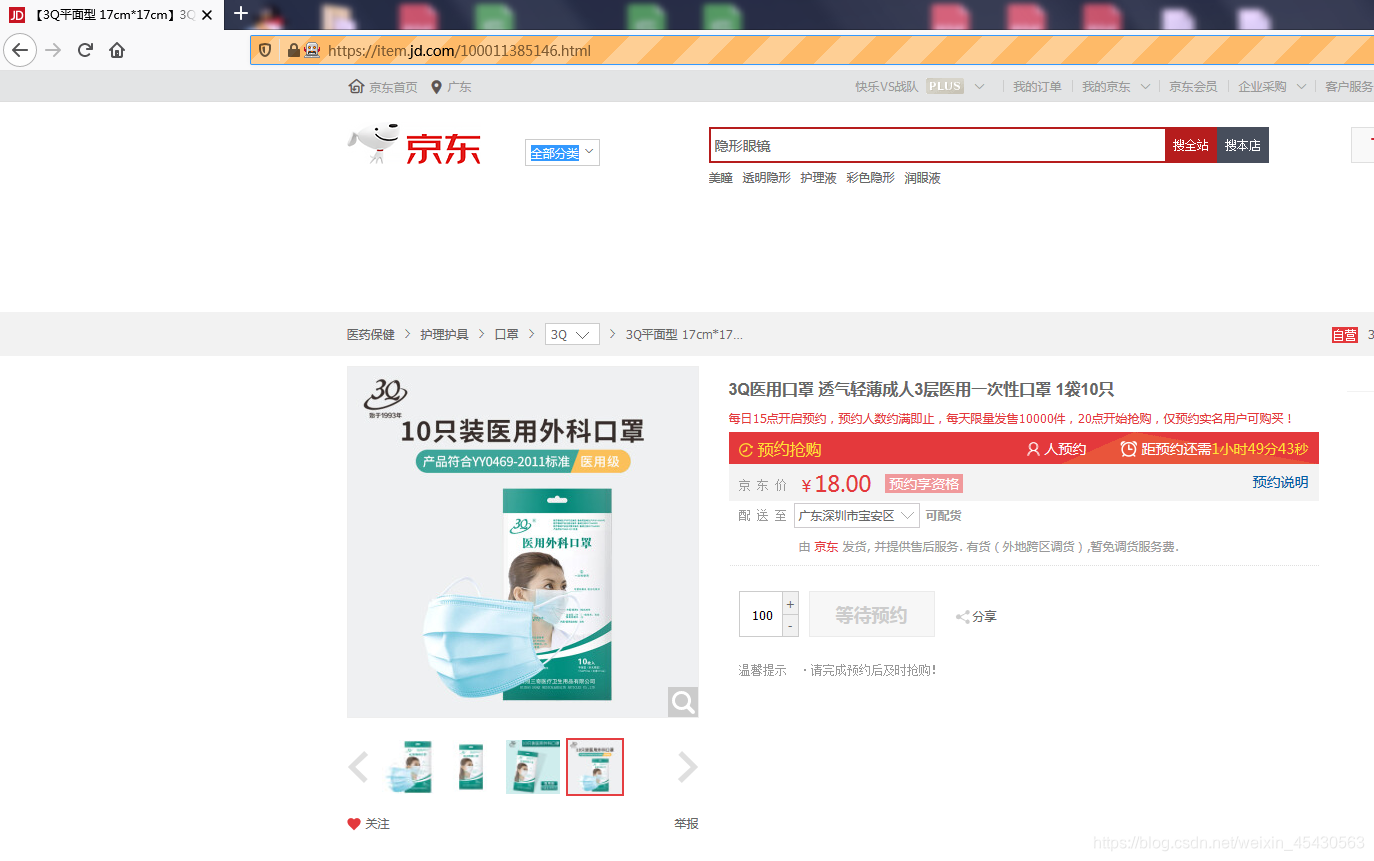Click the browser refresh icon
The height and width of the screenshot is (861, 1374).
84,49
